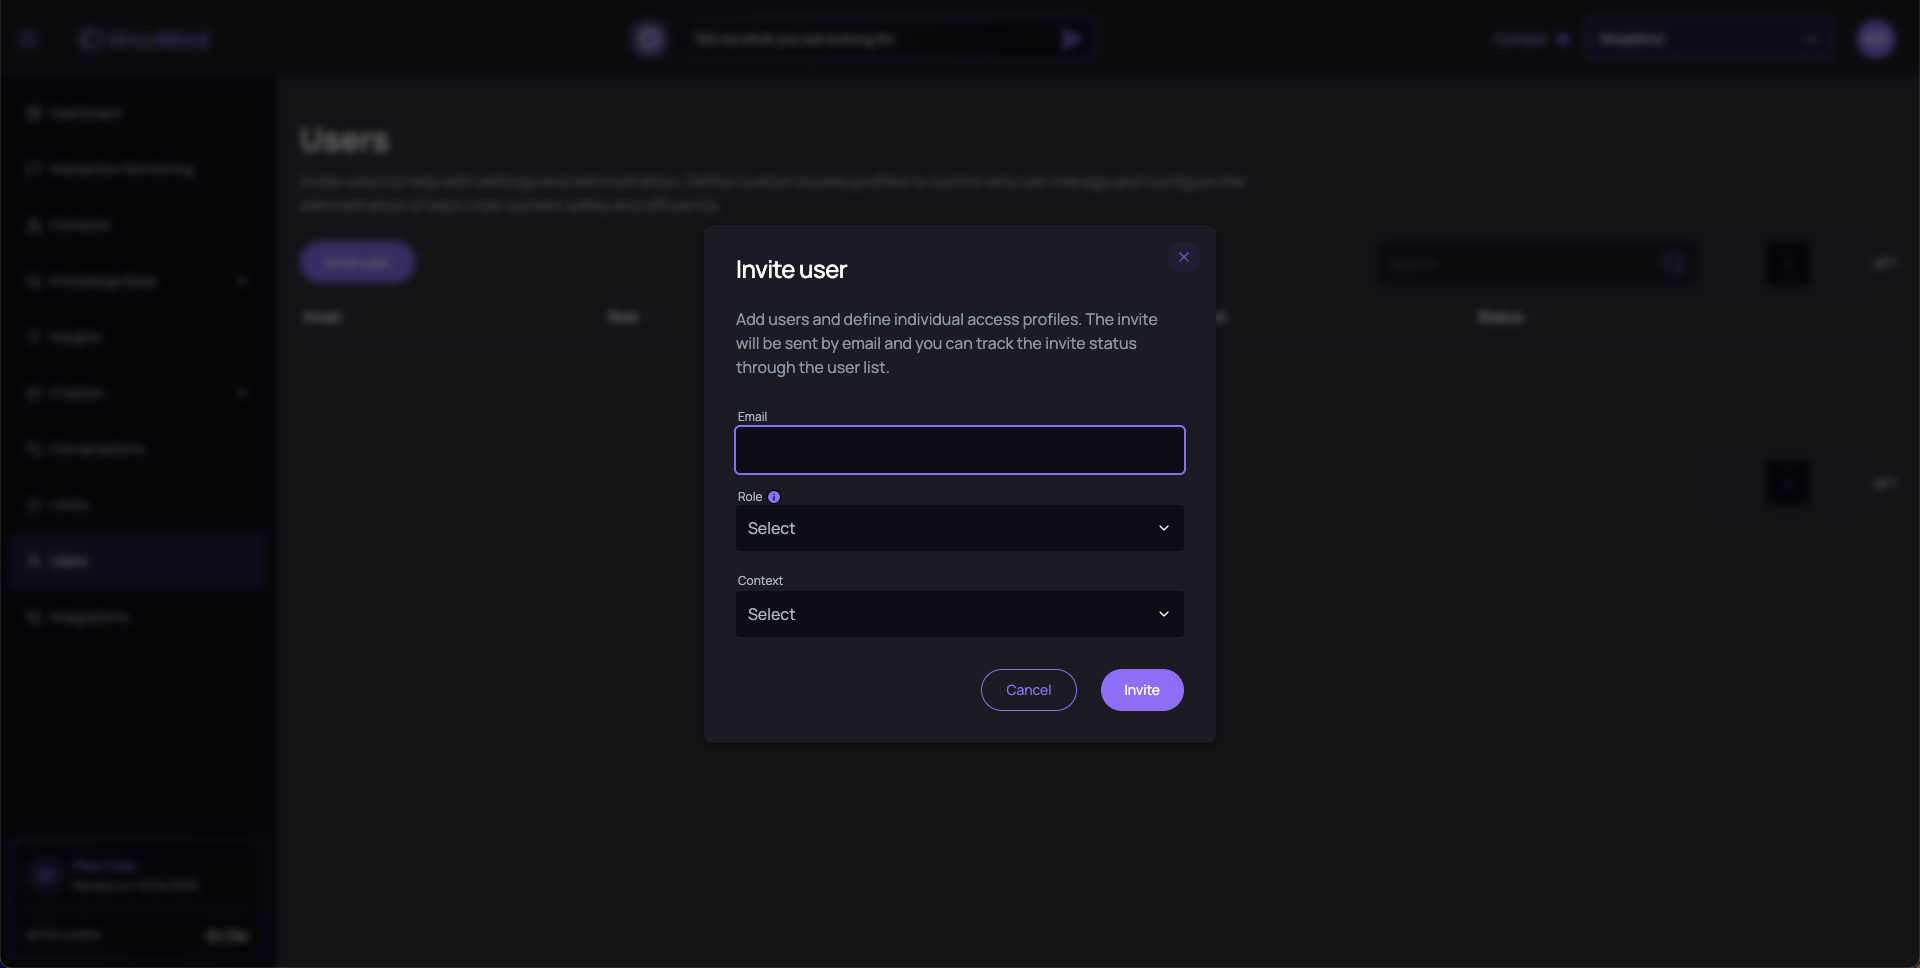Click the purple Invite user button behind dialog

click(357, 262)
